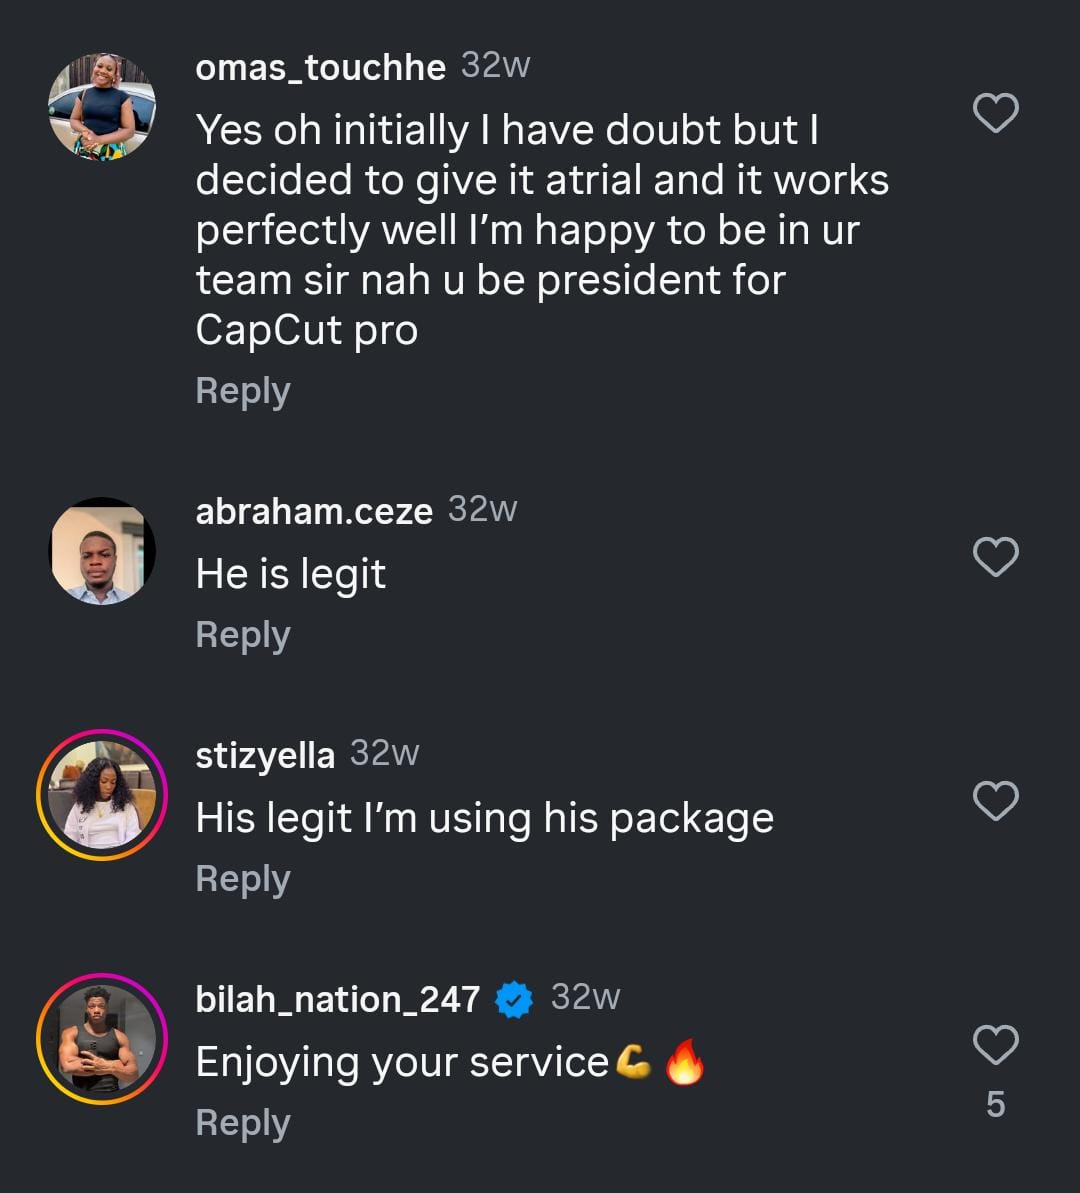Open the username omas_touchhe
The image size is (1080, 1193).
[320, 67]
